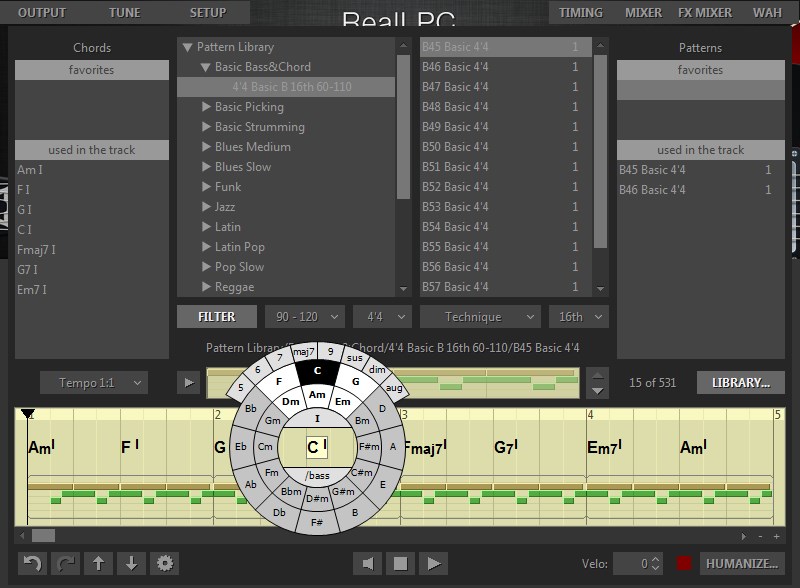The width and height of the screenshot is (800, 588).
Task: Switch to the OUTPUT tab
Action: click(42, 12)
